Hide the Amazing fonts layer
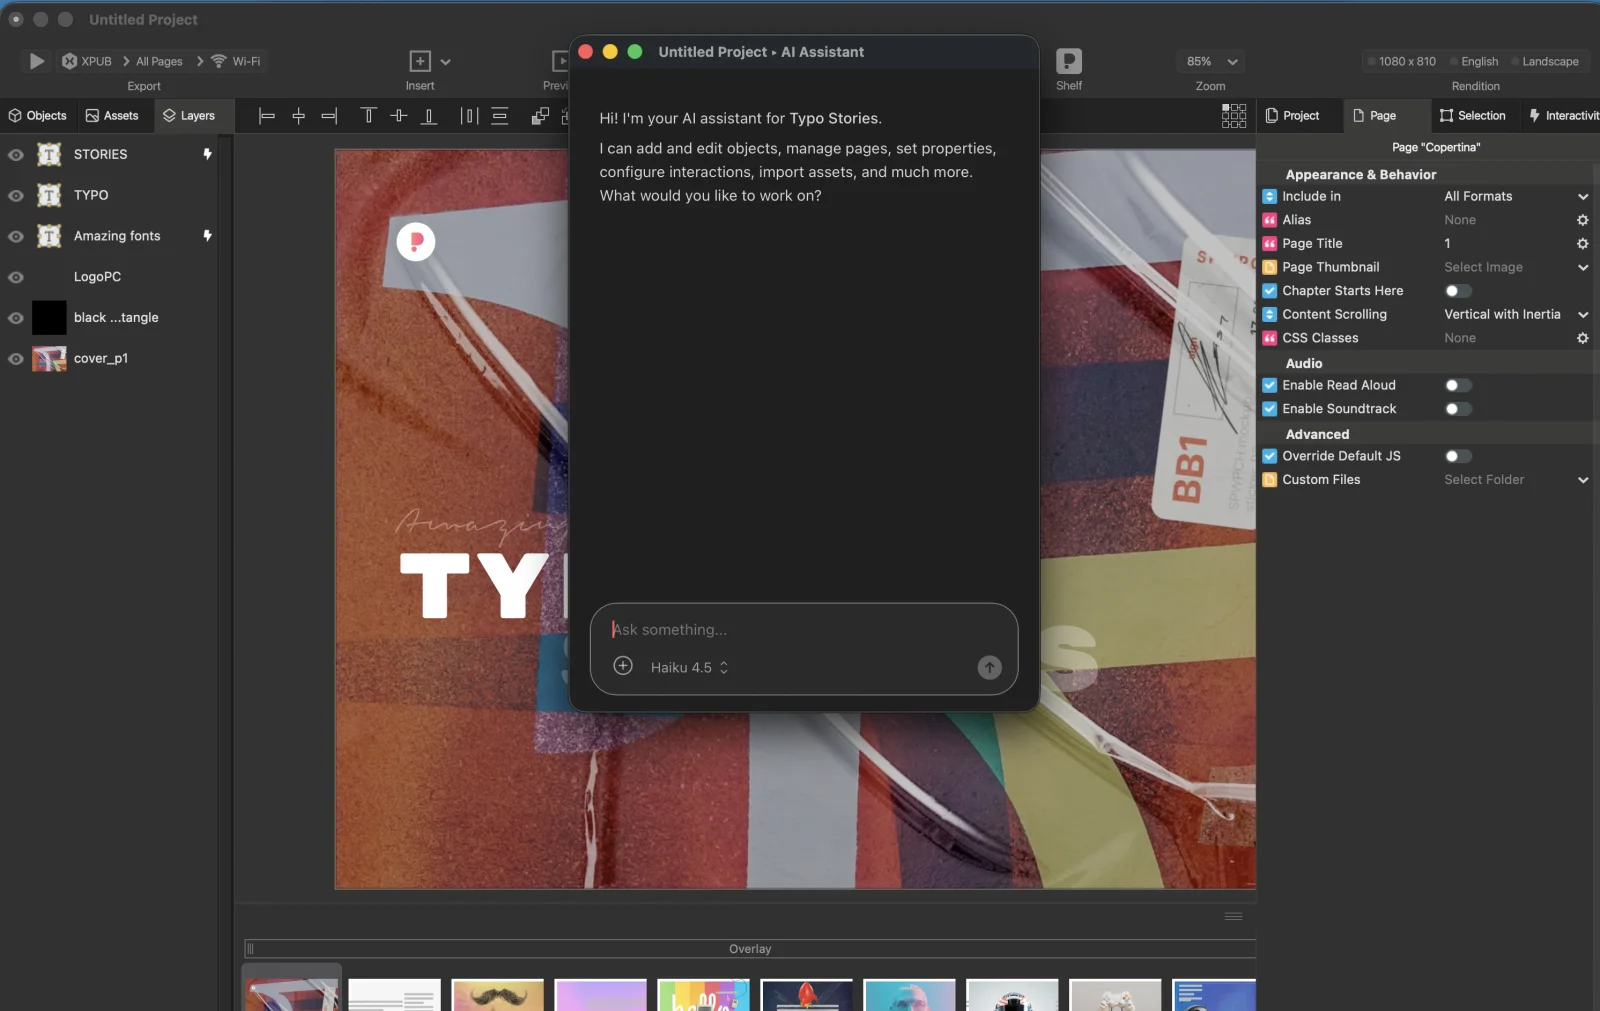 click(x=16, y=237)
